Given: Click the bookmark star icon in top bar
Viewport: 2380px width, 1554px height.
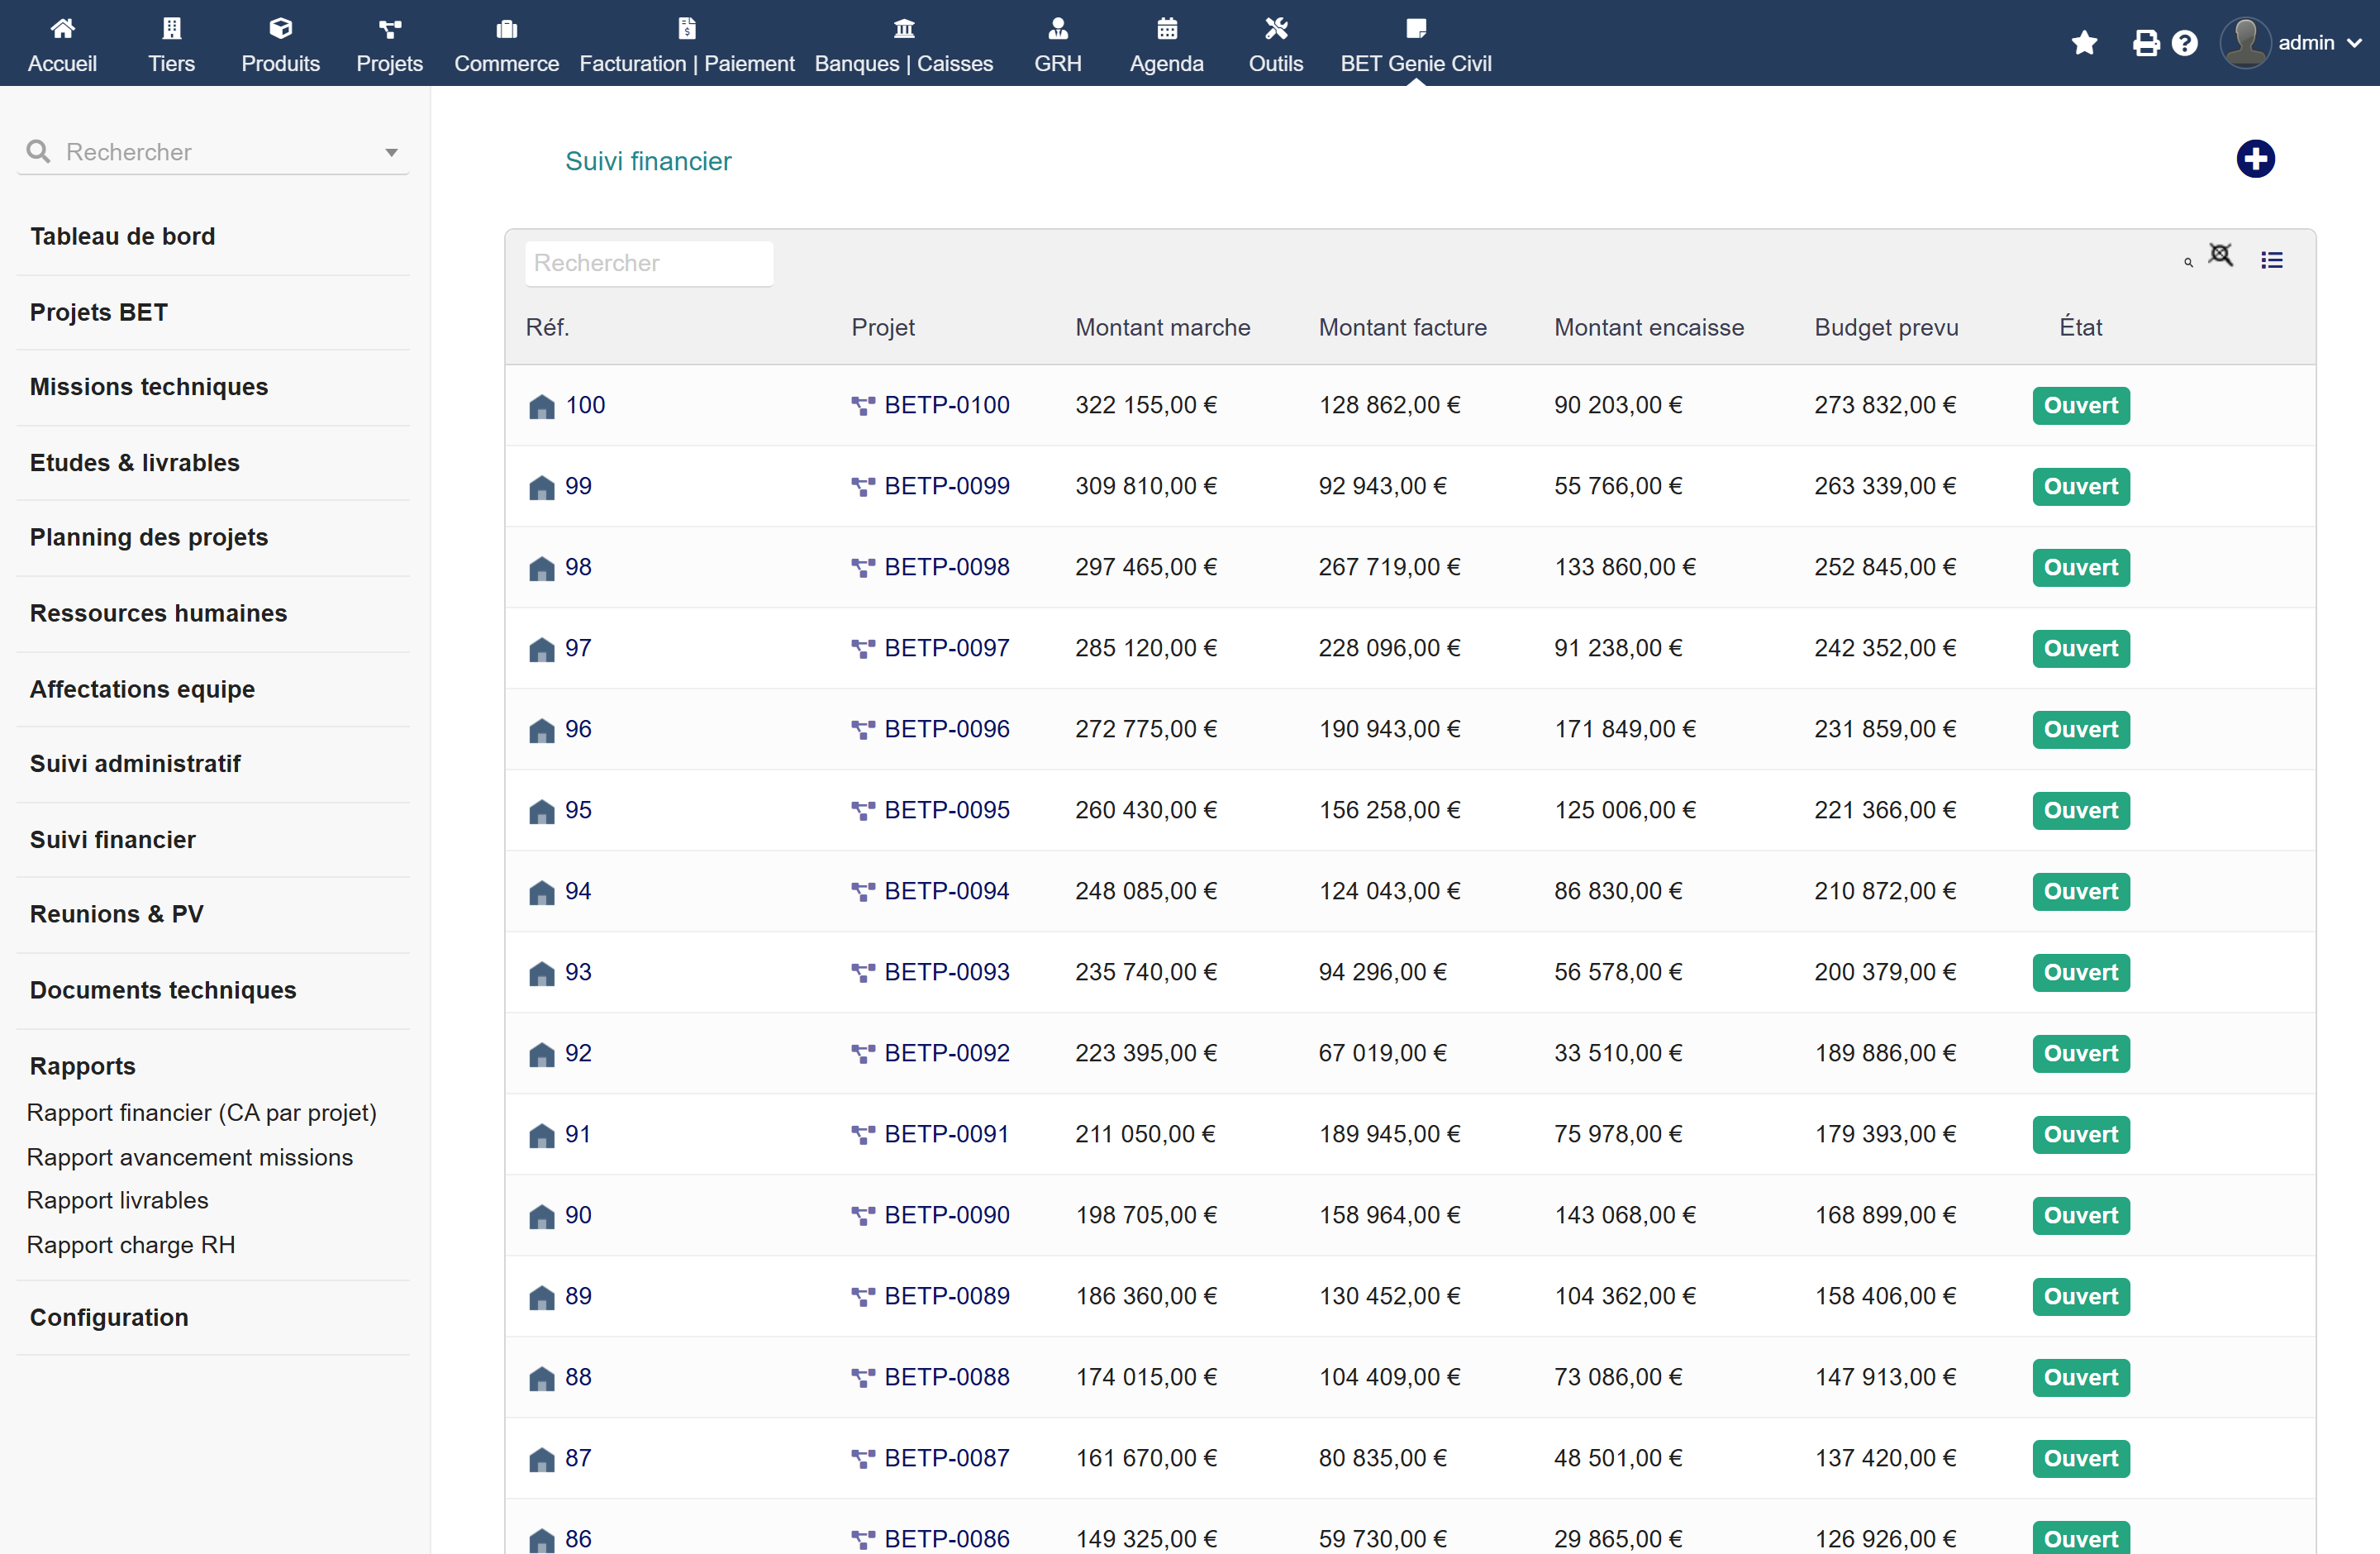Looking at the screenshot, I should pyautogui.click(x=2084, y=43).
